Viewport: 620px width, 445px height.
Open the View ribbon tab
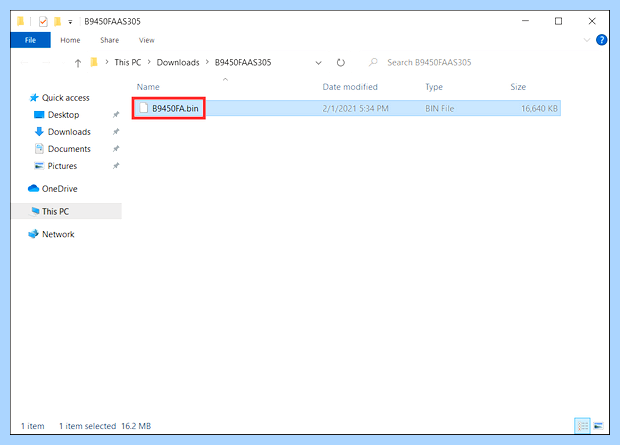(147, 40)
